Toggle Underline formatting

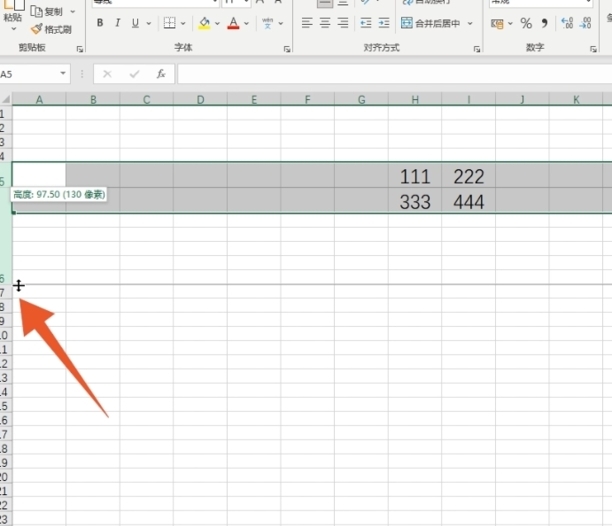135,23
